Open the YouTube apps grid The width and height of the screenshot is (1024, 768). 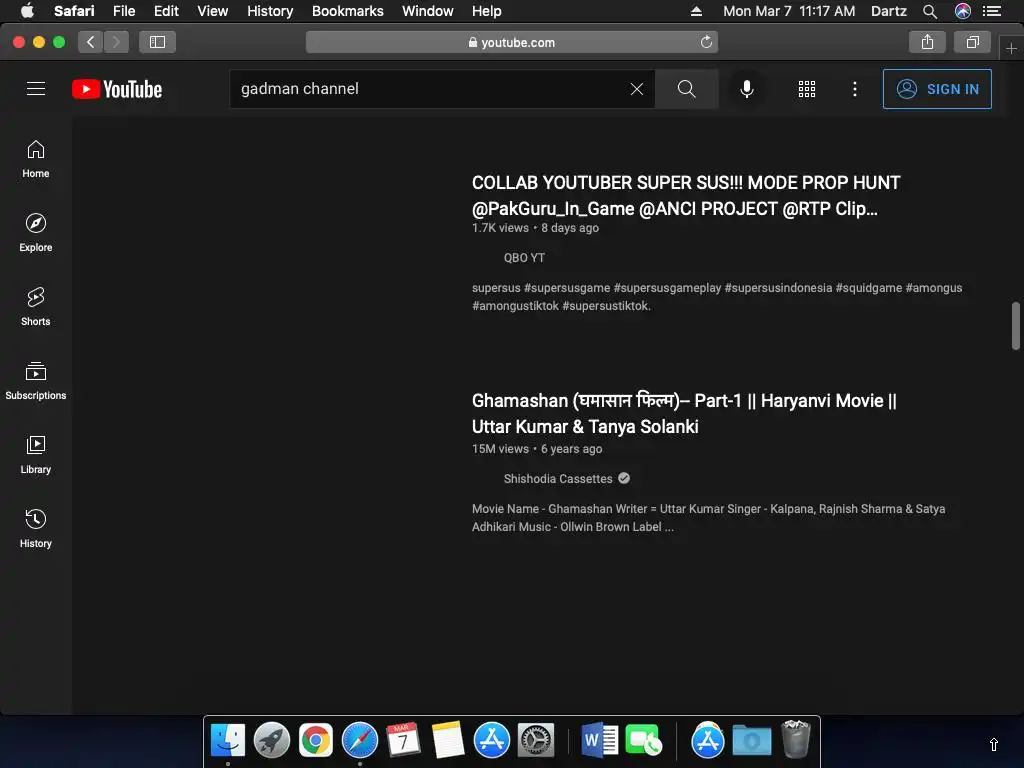coord(807,89)
